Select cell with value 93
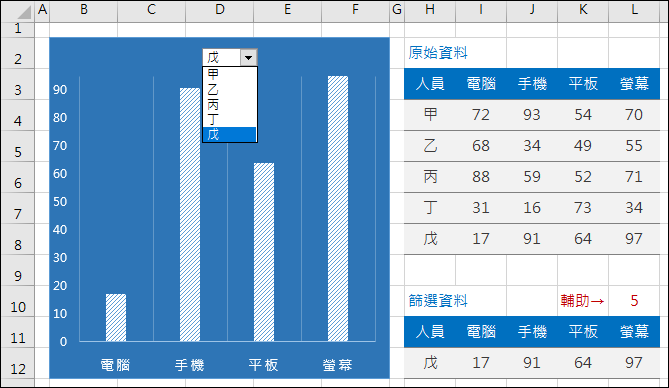 tap(532, 114)
